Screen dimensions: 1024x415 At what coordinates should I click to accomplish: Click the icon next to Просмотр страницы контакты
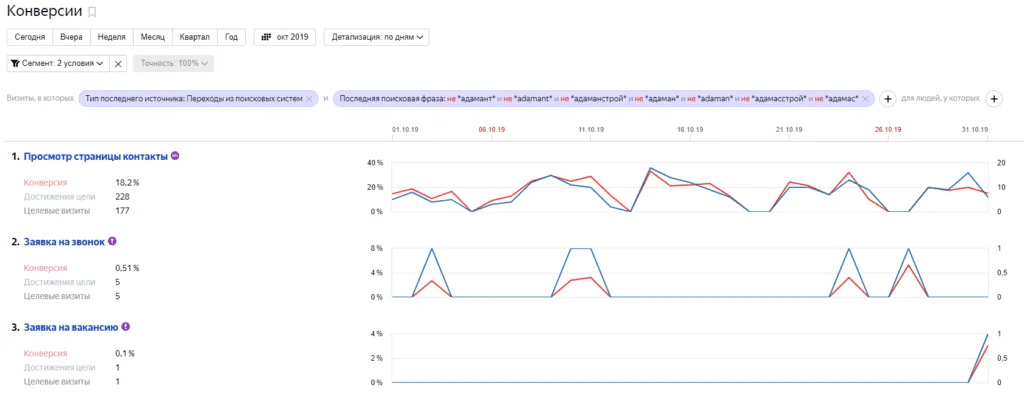tap(175, 156)
